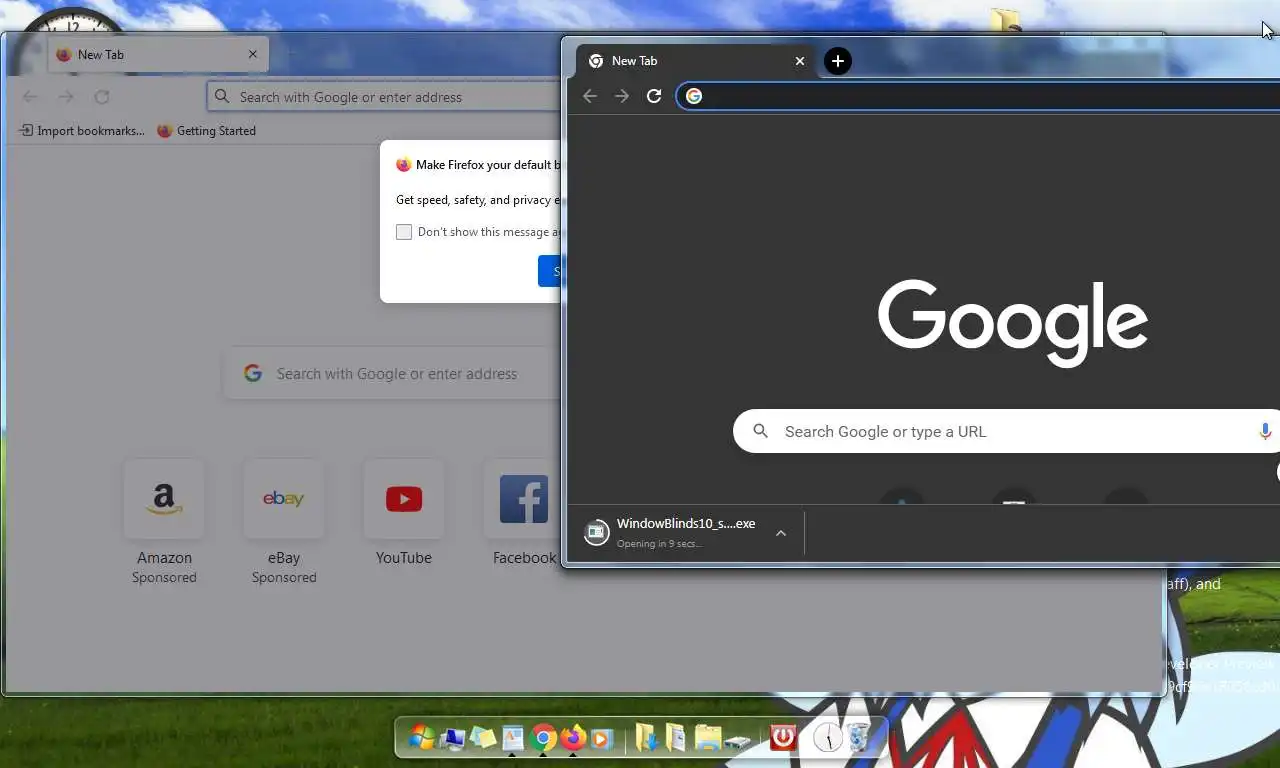The width and height of the screenshot is (1280, 768).
Task: Go back in the Chrome window
Action: click(x=590, y=96)
